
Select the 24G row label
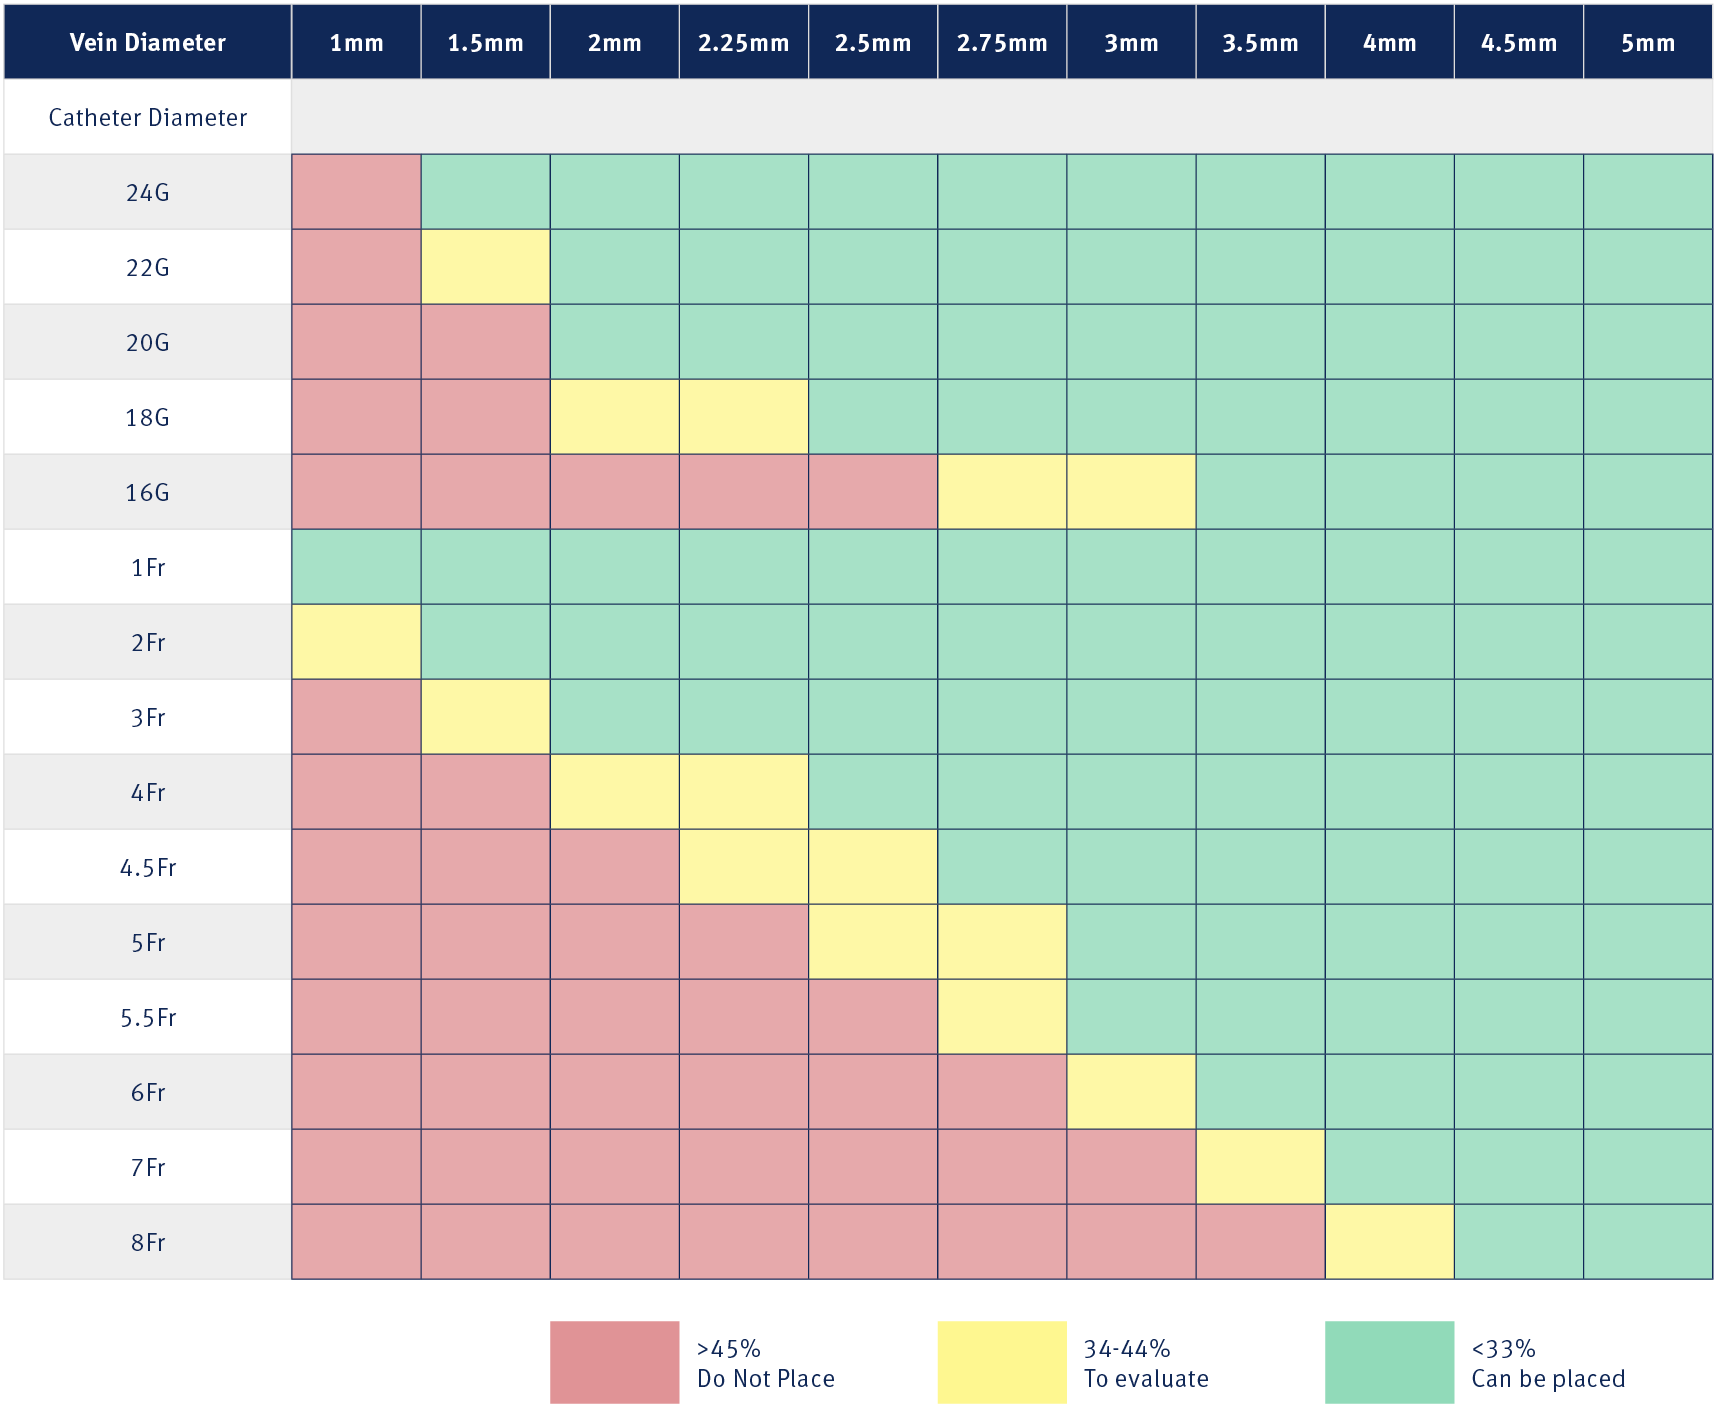pyautogui.click(x=148, y=192)
